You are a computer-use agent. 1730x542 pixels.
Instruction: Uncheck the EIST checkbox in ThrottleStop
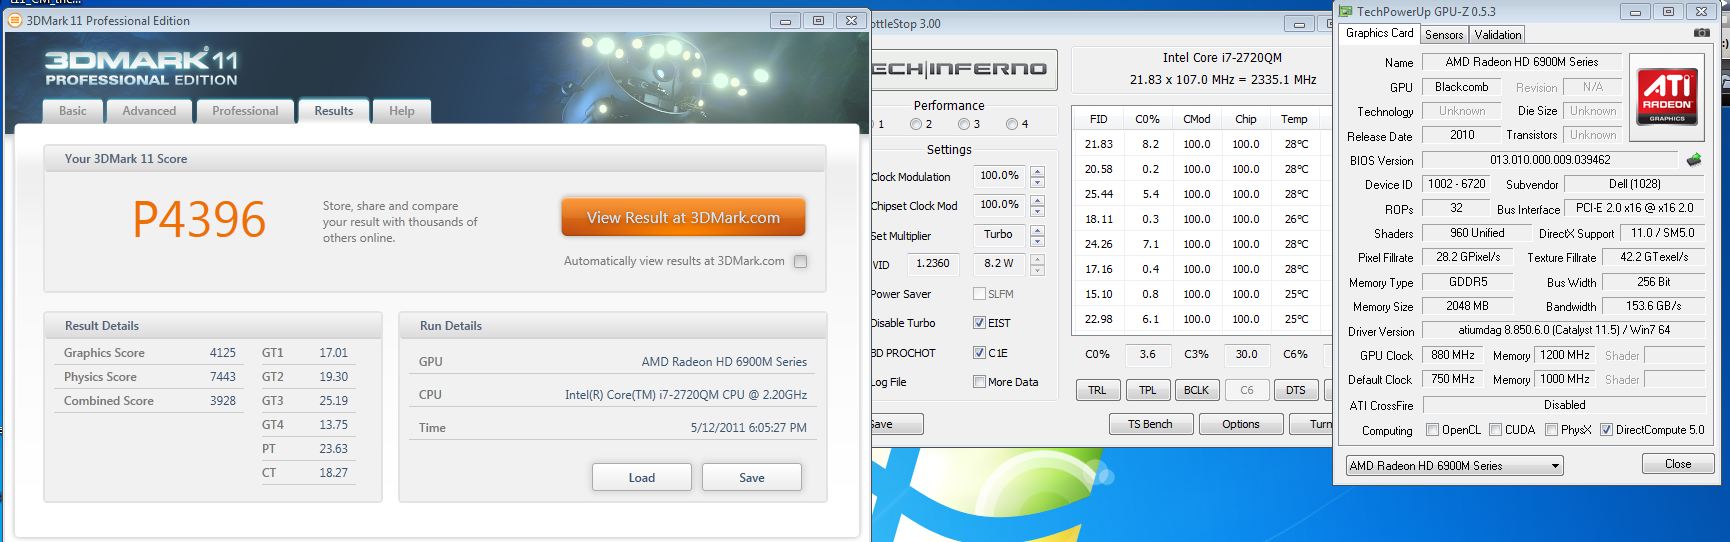pyautogui.click(x=979, y=323)
